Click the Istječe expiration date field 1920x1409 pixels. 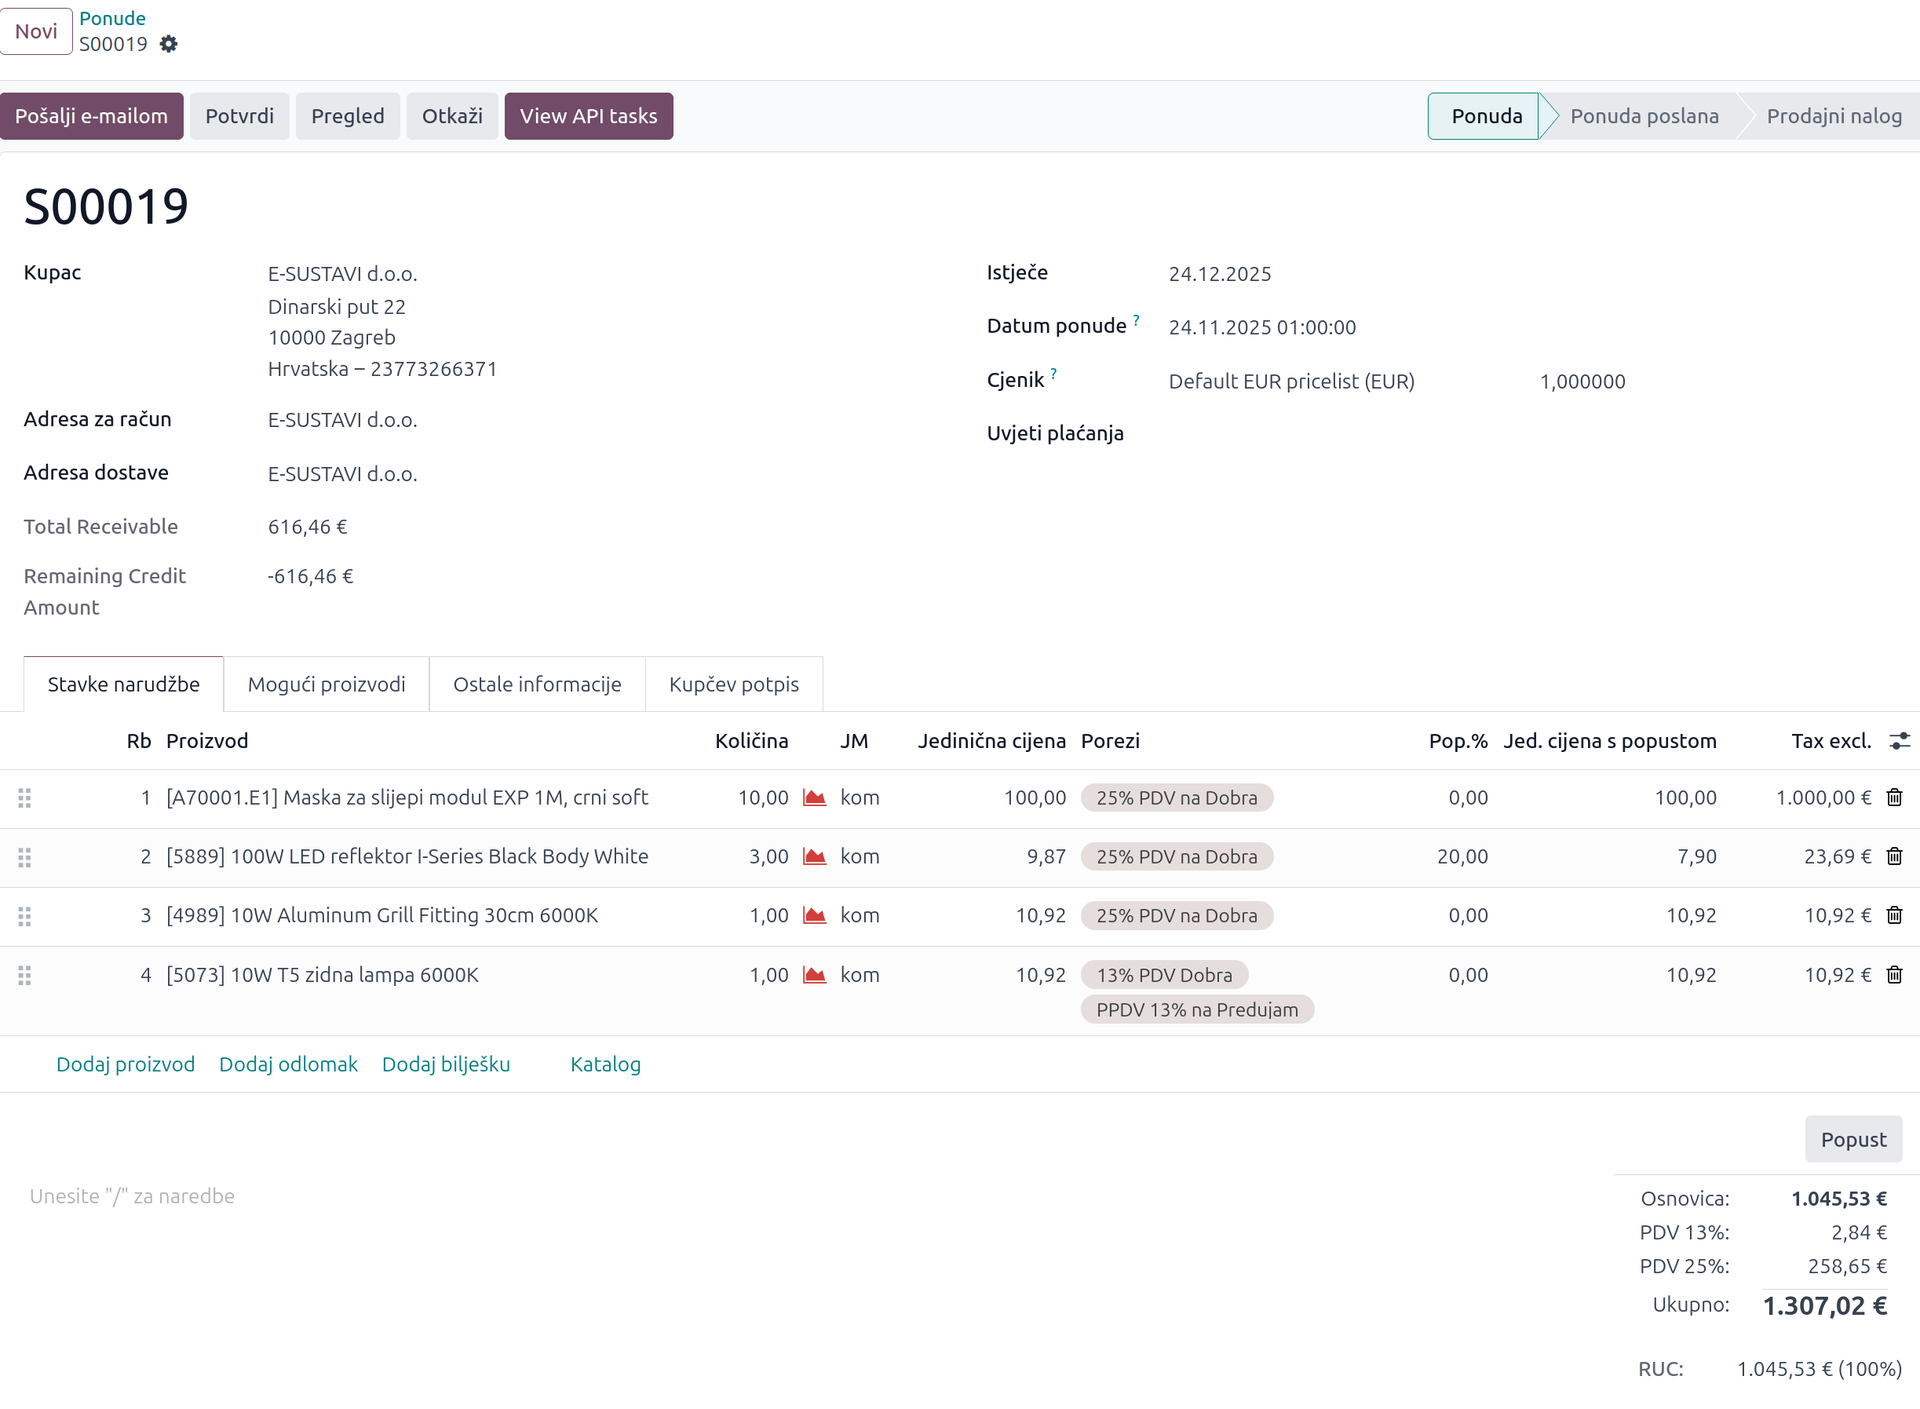tap(1220, 274)
